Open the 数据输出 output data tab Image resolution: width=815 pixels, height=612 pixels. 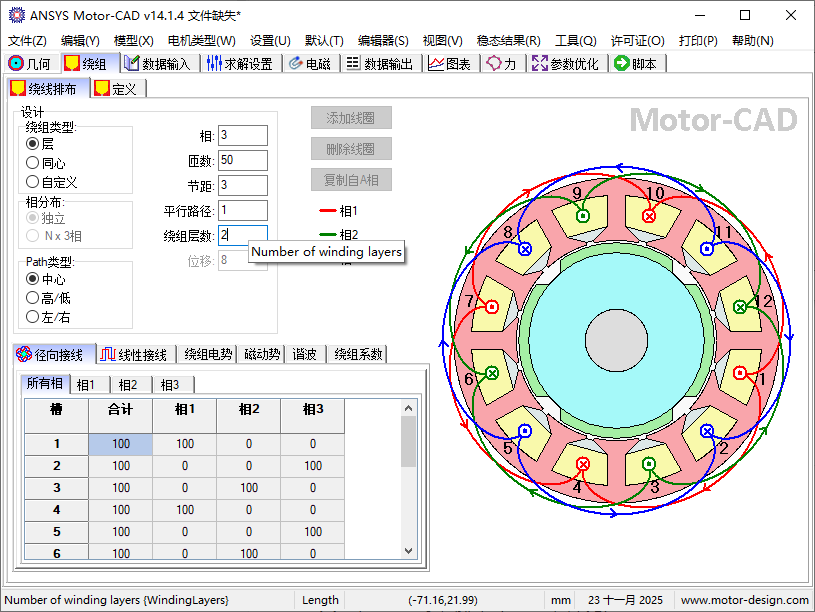click(x=380, y=63)
